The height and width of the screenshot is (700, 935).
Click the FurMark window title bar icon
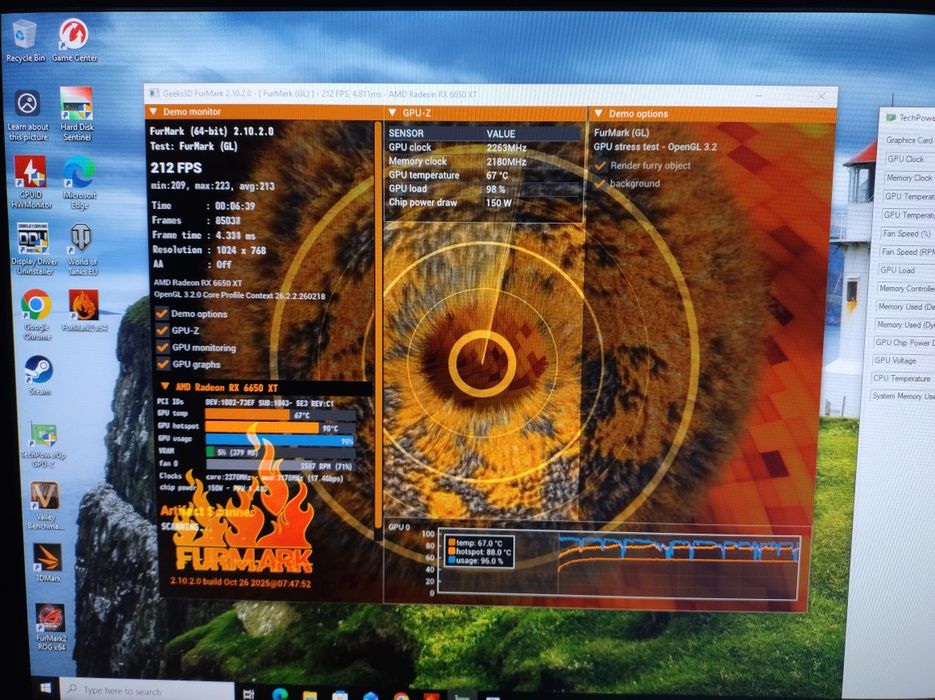(154, 93)
